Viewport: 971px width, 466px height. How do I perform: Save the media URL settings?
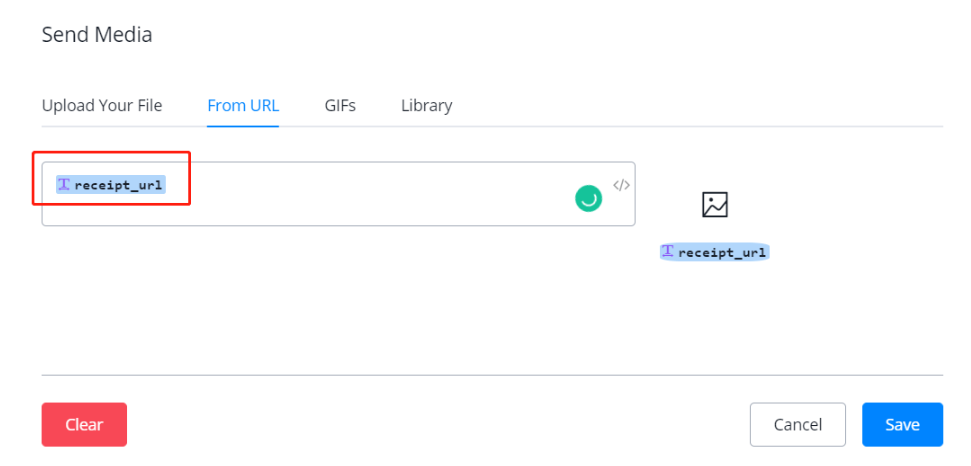[x=902, y=425]
